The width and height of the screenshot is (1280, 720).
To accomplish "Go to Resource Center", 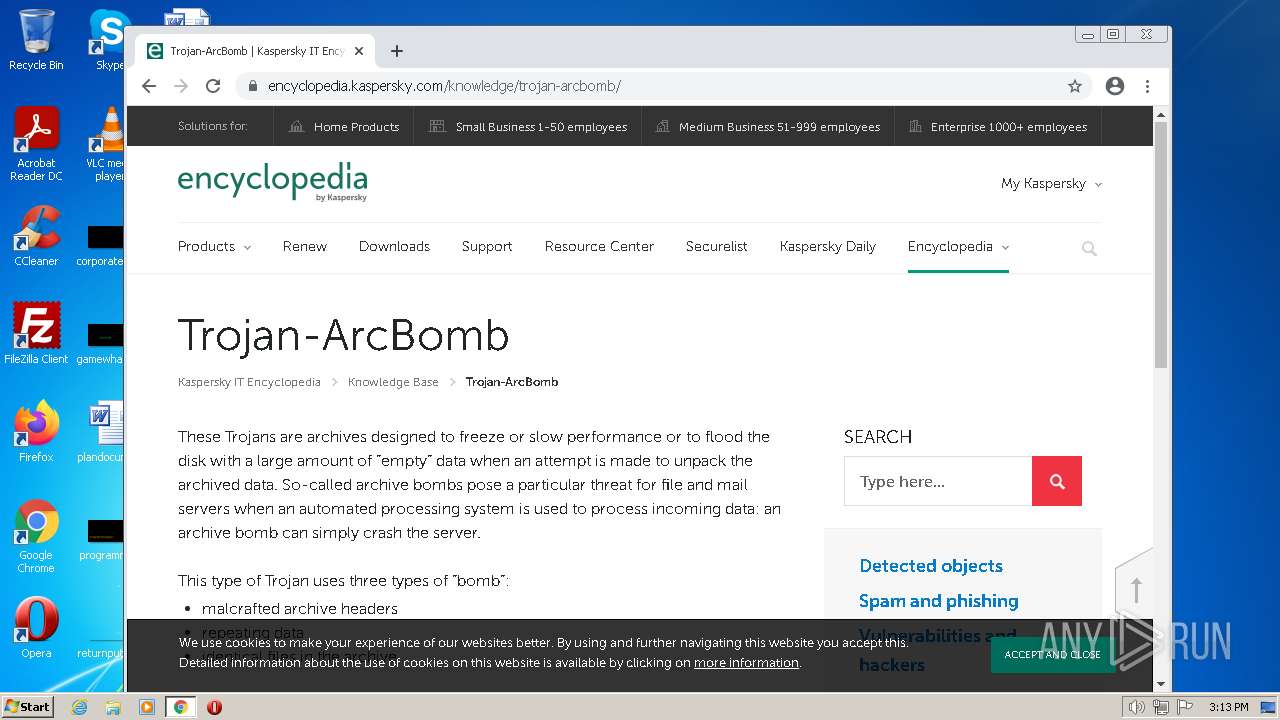I will pos(599,246).
